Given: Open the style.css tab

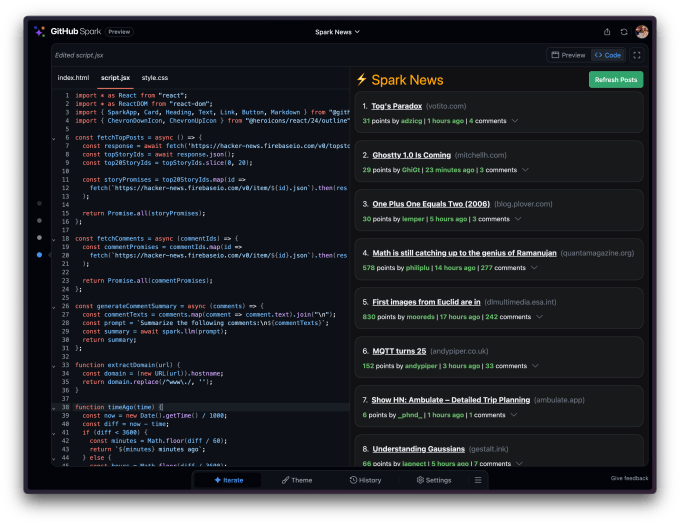Looking at the screenshot, I should tap(155, 78).
